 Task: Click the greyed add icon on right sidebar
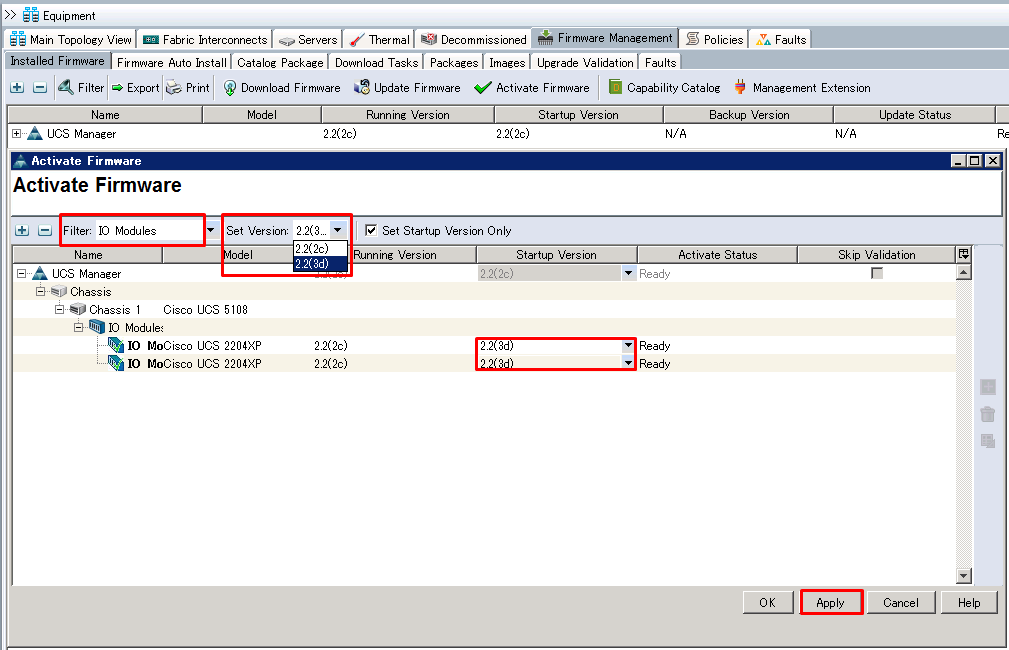pyautogui.click(x=988, y=387)
